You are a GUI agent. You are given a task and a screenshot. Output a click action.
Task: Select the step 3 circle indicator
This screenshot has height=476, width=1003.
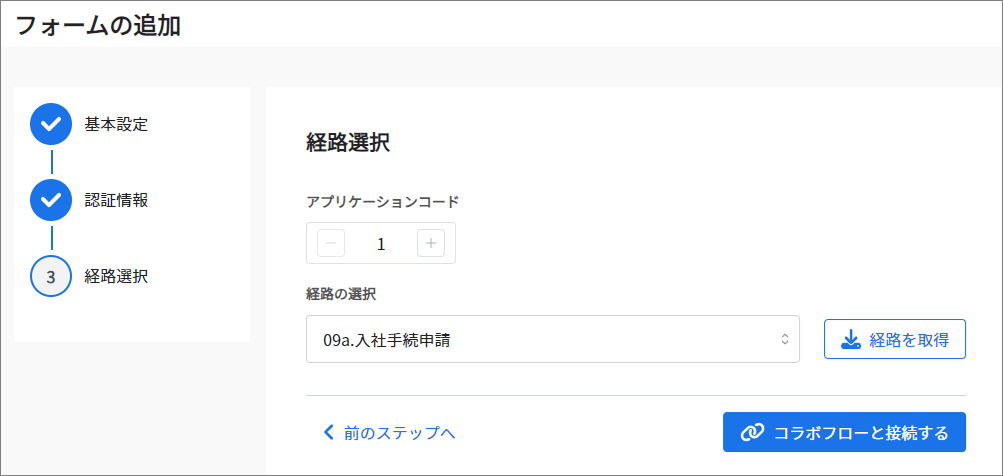pos(51,276)
